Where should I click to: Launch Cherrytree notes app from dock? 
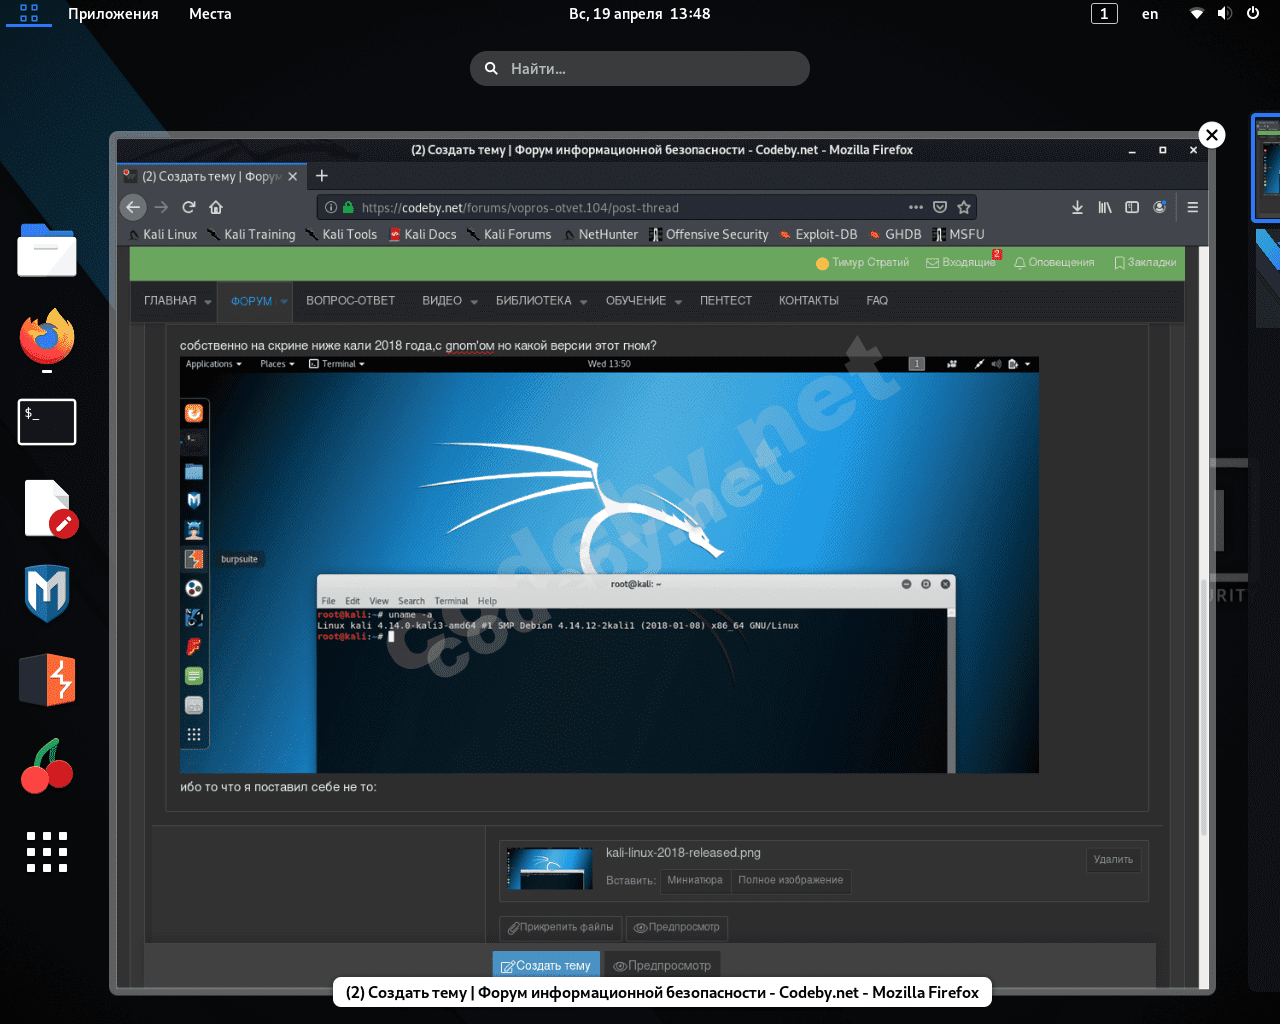pyautogui.click(x=47, y=767)
